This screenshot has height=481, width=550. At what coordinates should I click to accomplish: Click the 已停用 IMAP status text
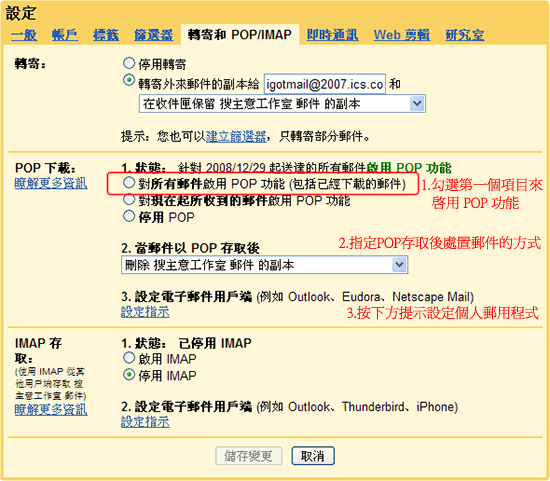pos(215,343)
